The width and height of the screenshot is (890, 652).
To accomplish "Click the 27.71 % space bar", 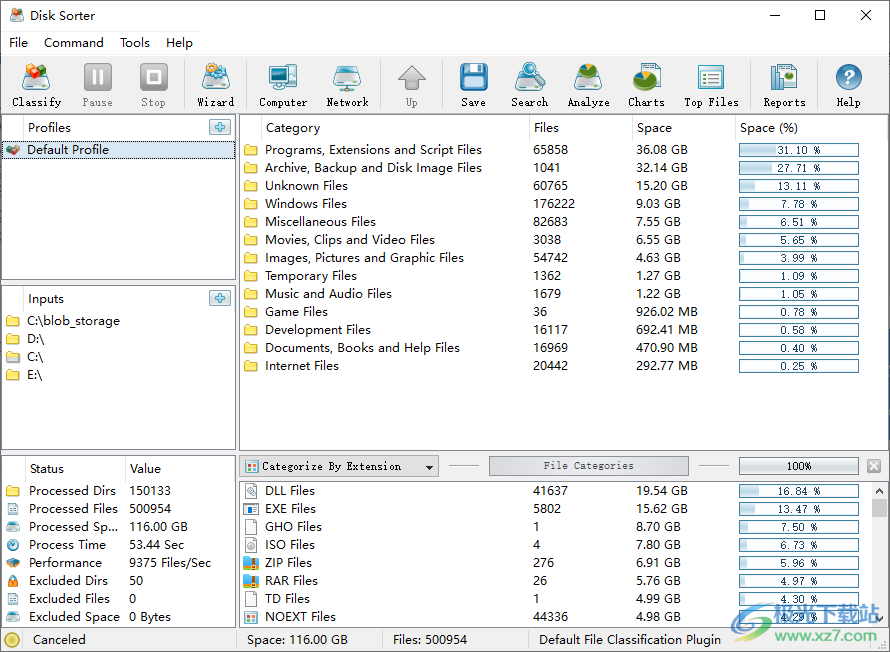I will click(x=799, y=168).
